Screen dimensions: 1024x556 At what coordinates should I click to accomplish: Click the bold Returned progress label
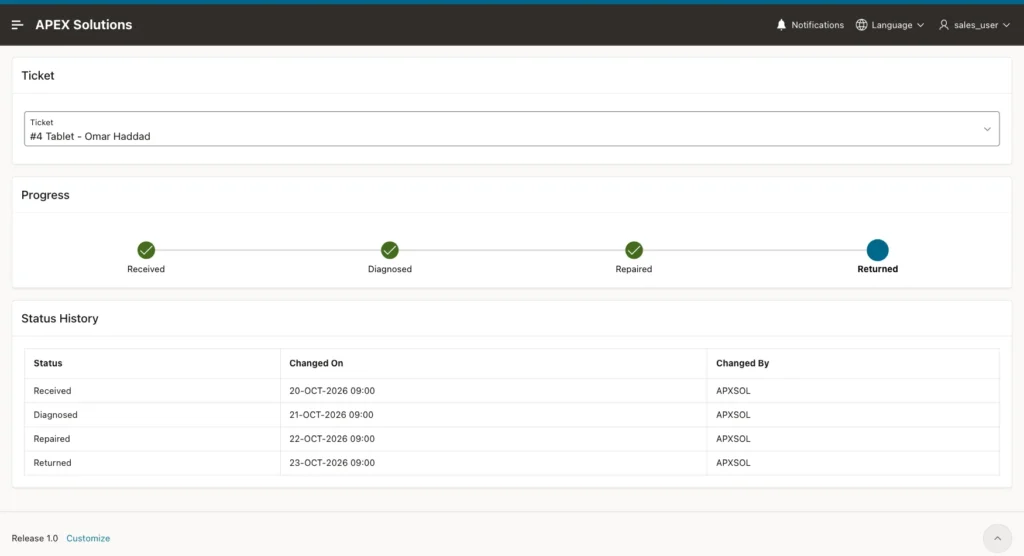(x=878, y=269)
